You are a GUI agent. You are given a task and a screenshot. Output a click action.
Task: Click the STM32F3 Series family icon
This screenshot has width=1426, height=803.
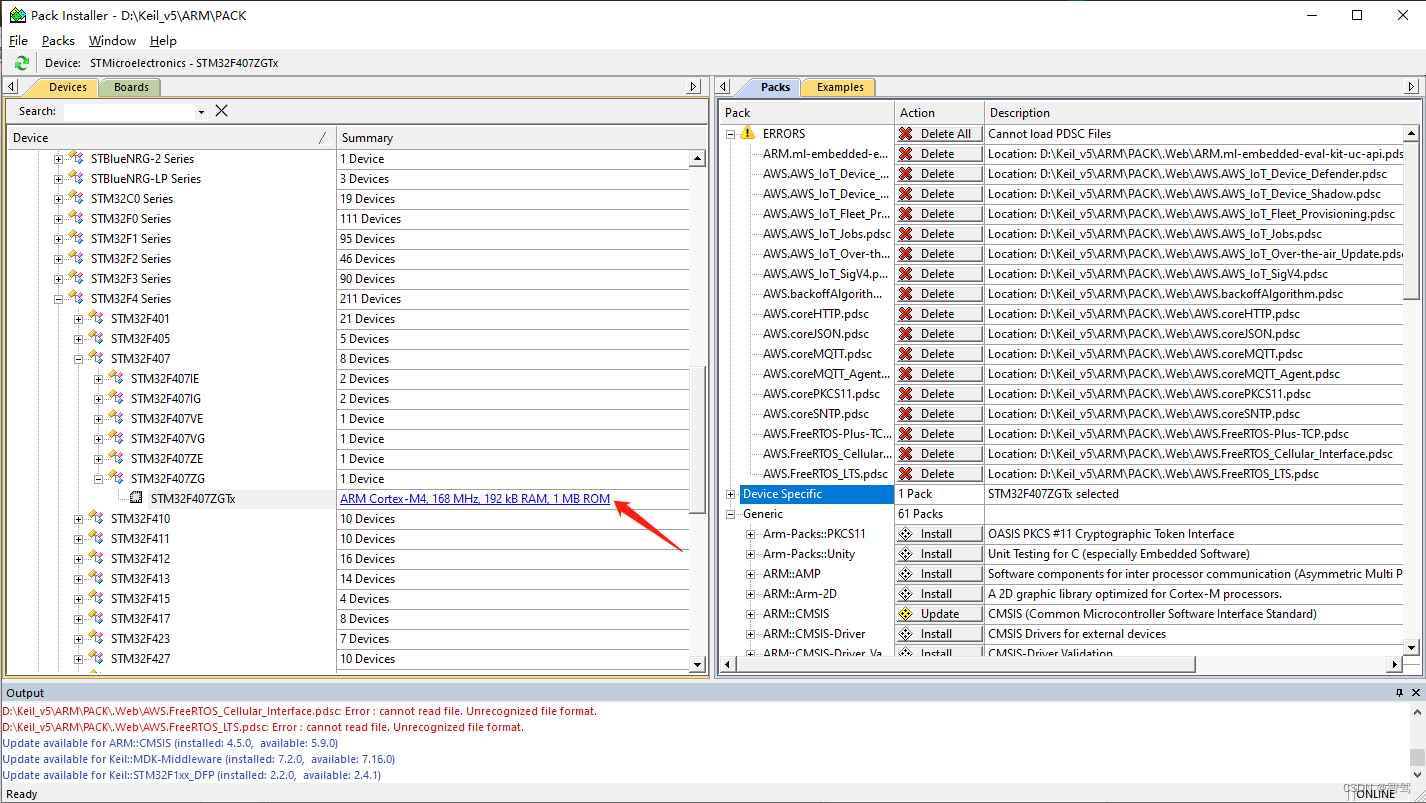point(77,278)
